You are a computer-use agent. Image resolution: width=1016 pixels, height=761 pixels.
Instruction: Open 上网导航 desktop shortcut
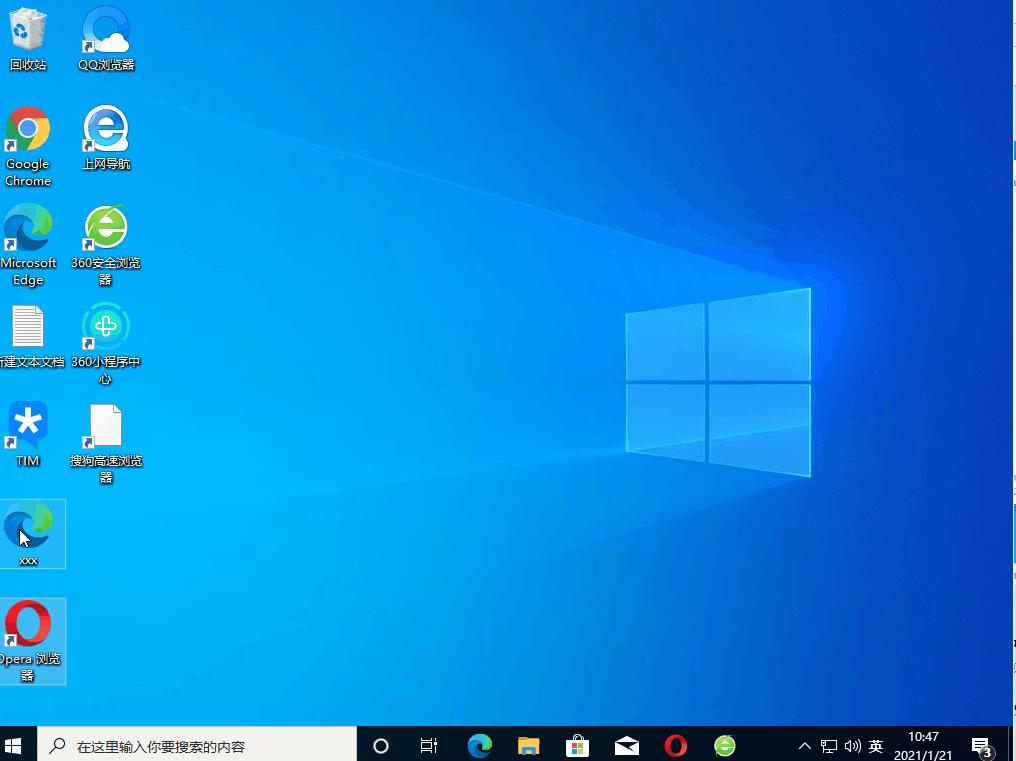(105, 130)
